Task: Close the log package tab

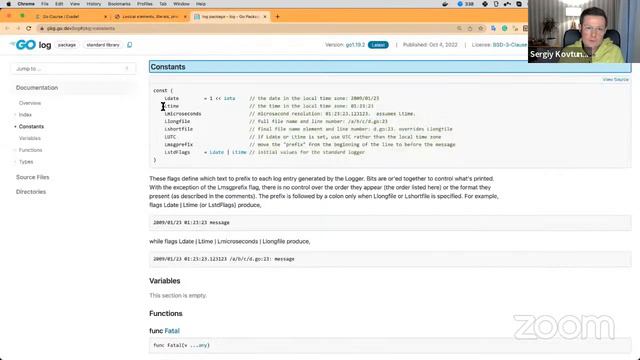Action: point(265,16)
